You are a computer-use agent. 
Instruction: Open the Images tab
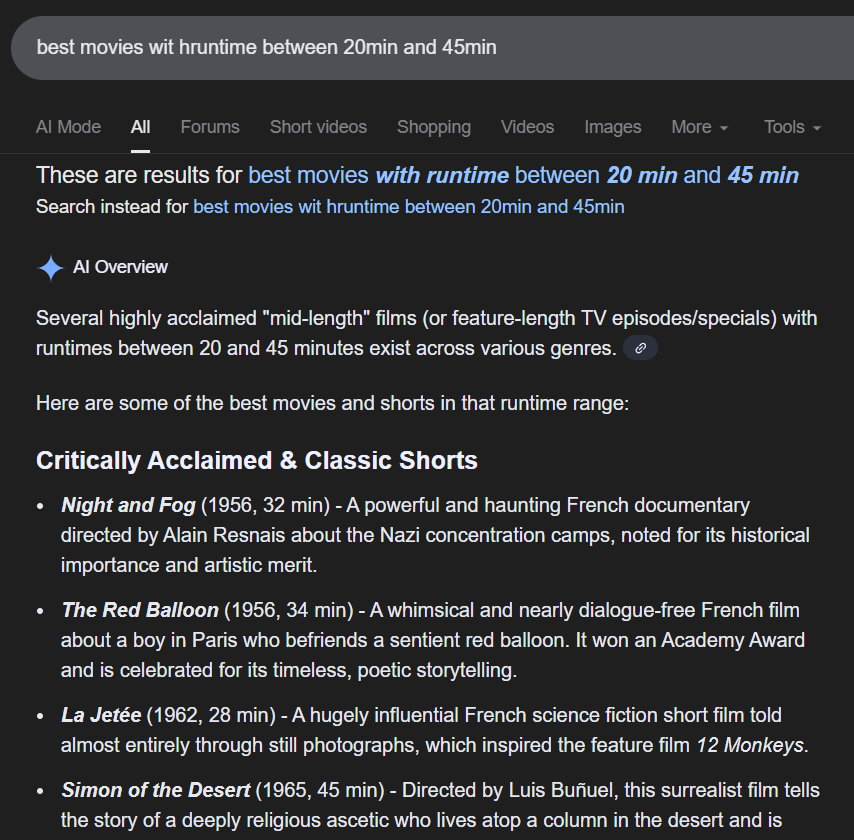[x=613, y=127]
